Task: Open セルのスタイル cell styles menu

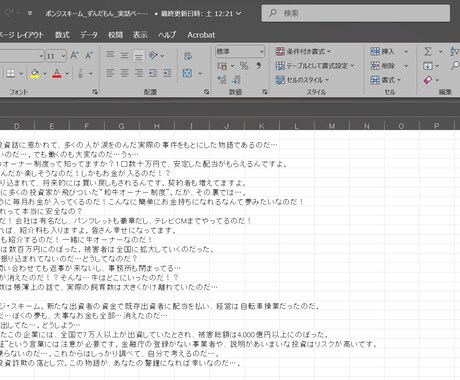Action: pos(302,80)
